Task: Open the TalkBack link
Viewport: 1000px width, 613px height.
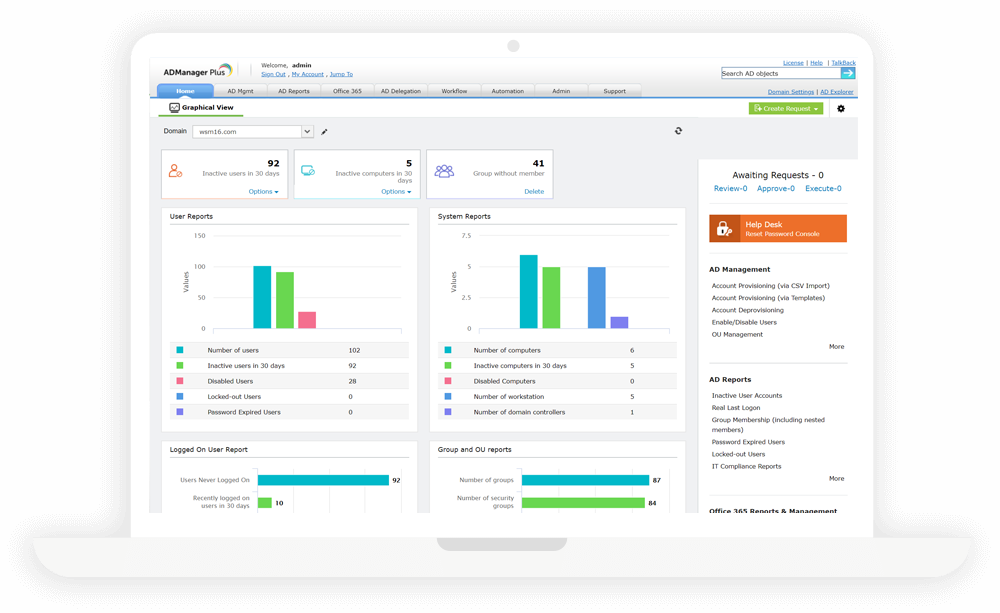Action: 843,63
